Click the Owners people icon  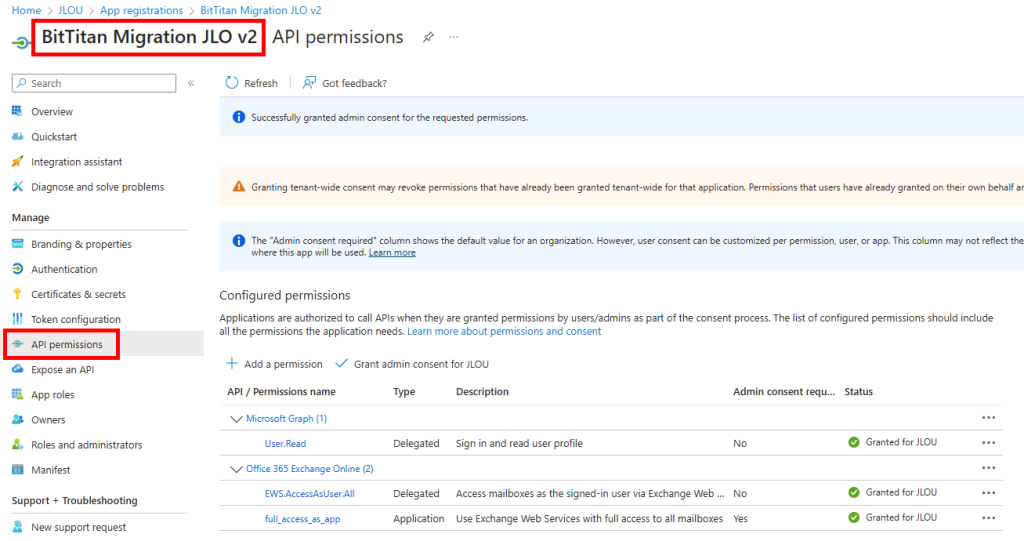18,419
